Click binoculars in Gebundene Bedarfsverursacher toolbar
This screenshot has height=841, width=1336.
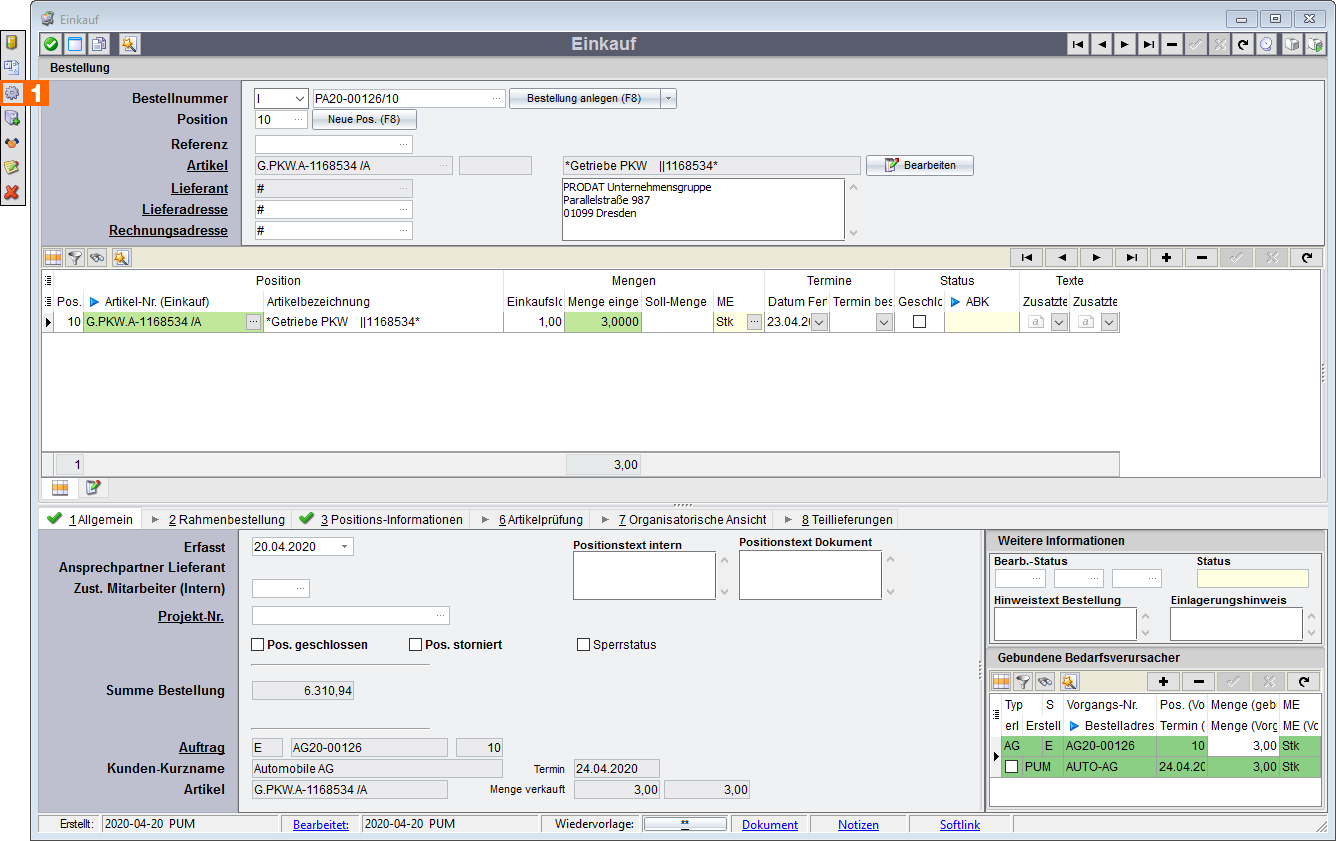pos(1045,682)
